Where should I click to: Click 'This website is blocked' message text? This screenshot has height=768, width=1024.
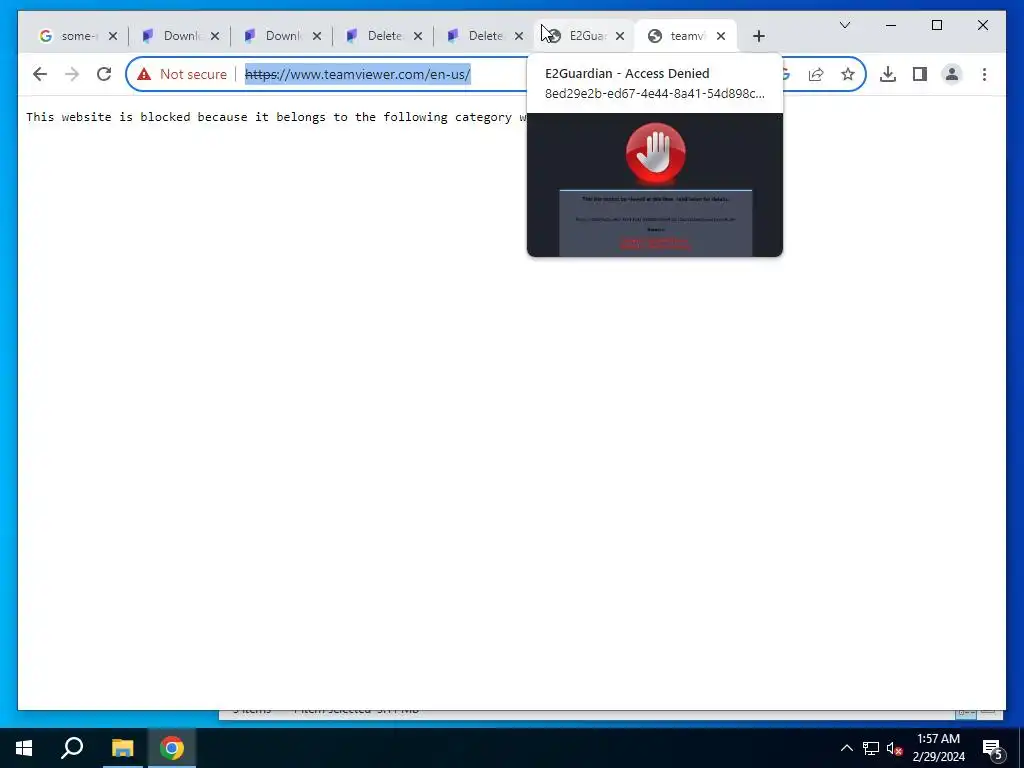click(x=276, y=117)
